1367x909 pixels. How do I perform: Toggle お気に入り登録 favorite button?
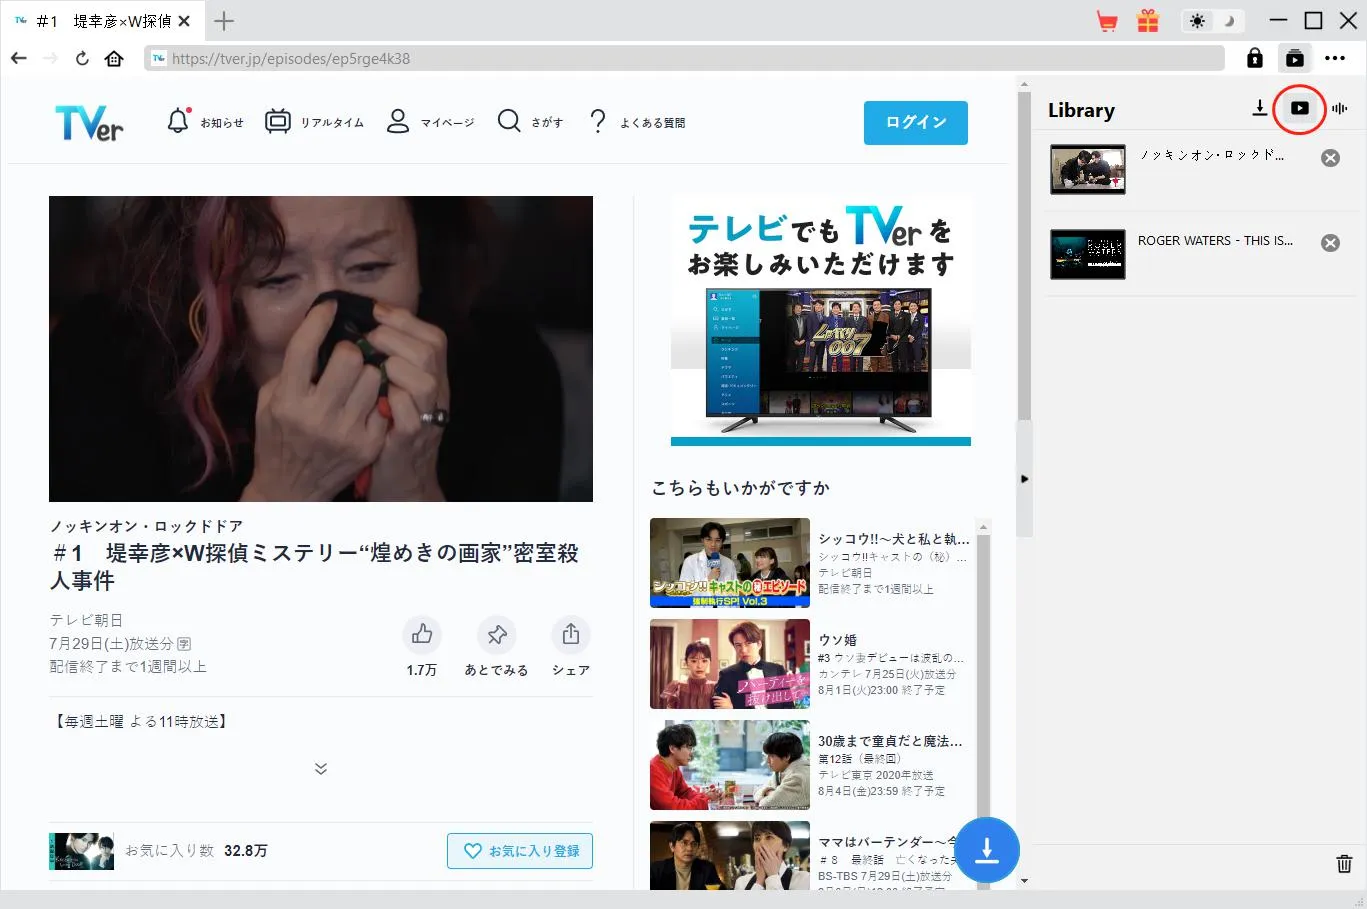coord(520,851)
